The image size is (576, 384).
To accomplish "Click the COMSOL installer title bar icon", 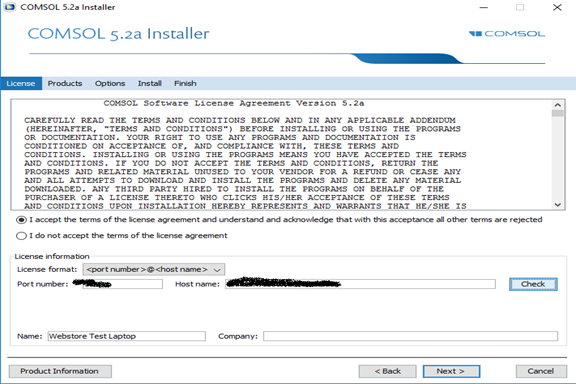I will (x=10, y=7).
